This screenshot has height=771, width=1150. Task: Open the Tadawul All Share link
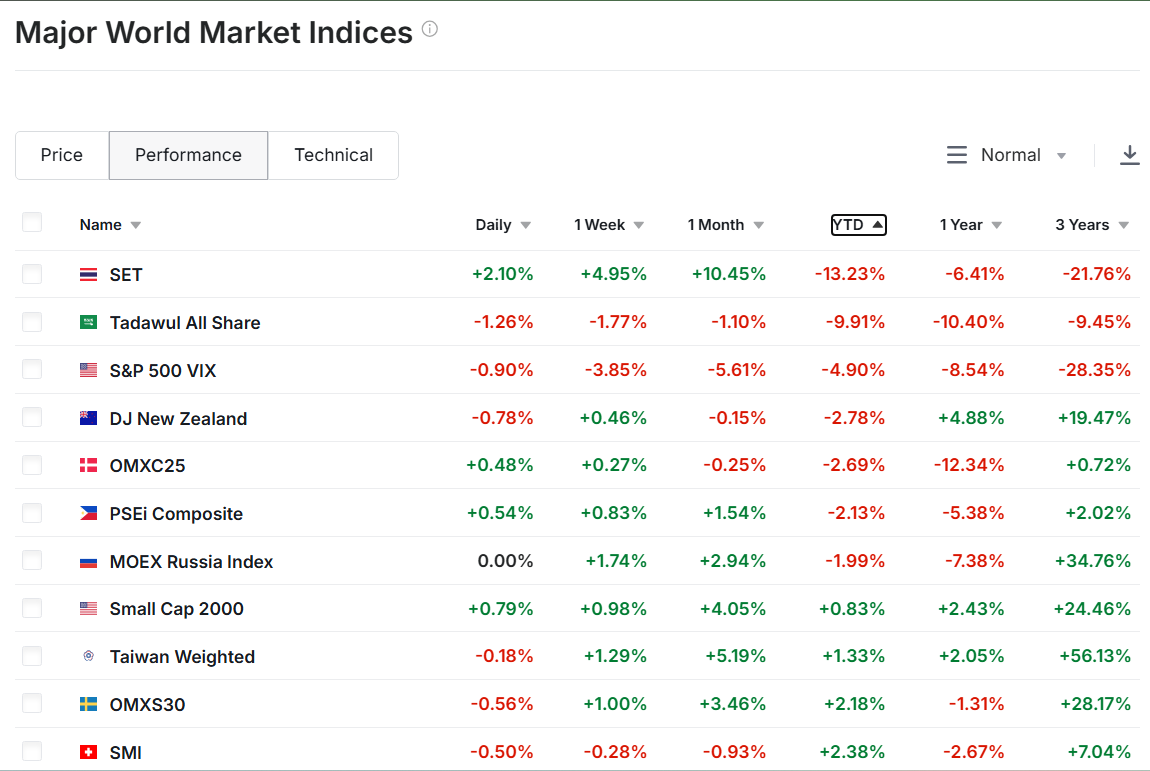coord(185,323)
